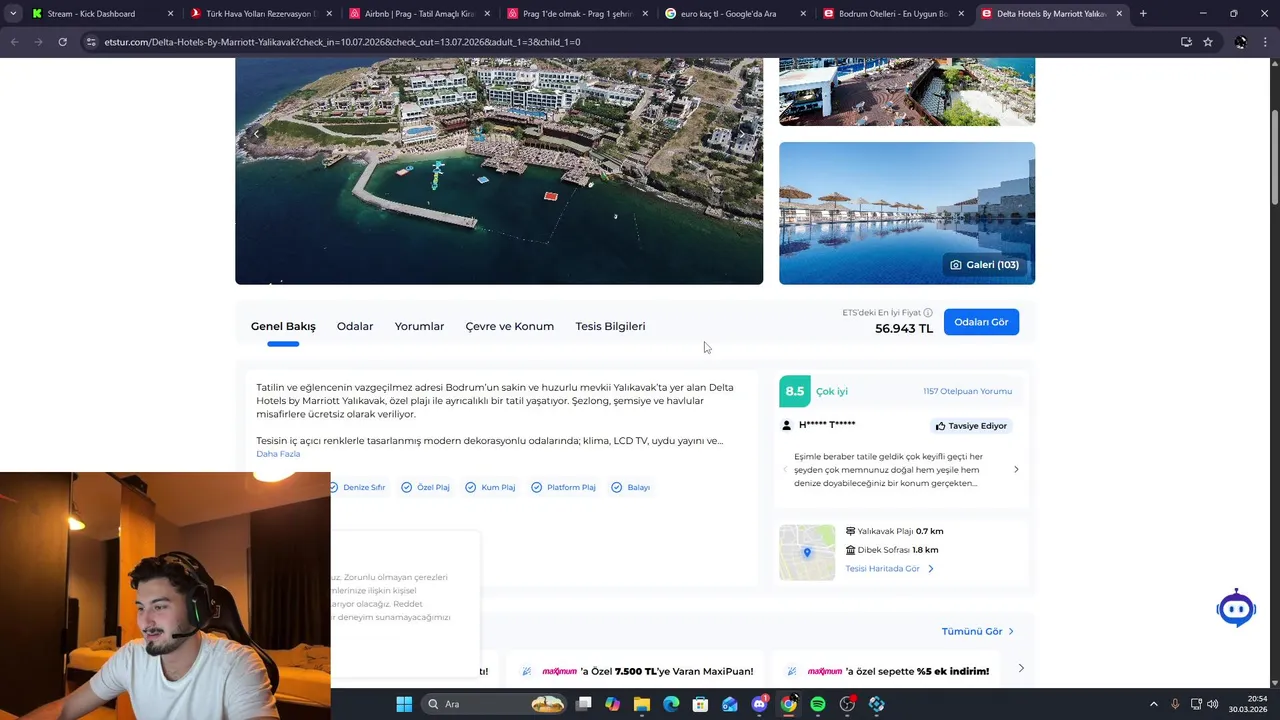Go back in browser history
1280x720 pixels.
14,42
